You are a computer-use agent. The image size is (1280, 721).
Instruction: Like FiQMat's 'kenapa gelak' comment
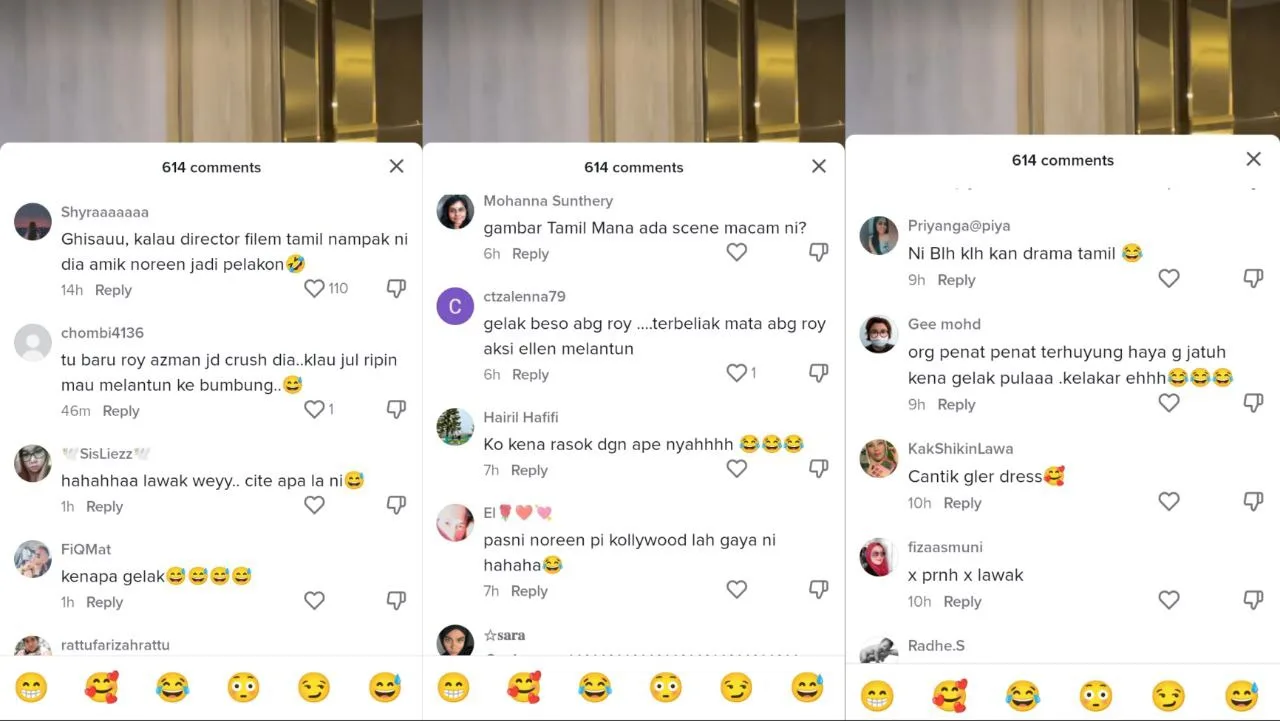click(x=314, y=600)
